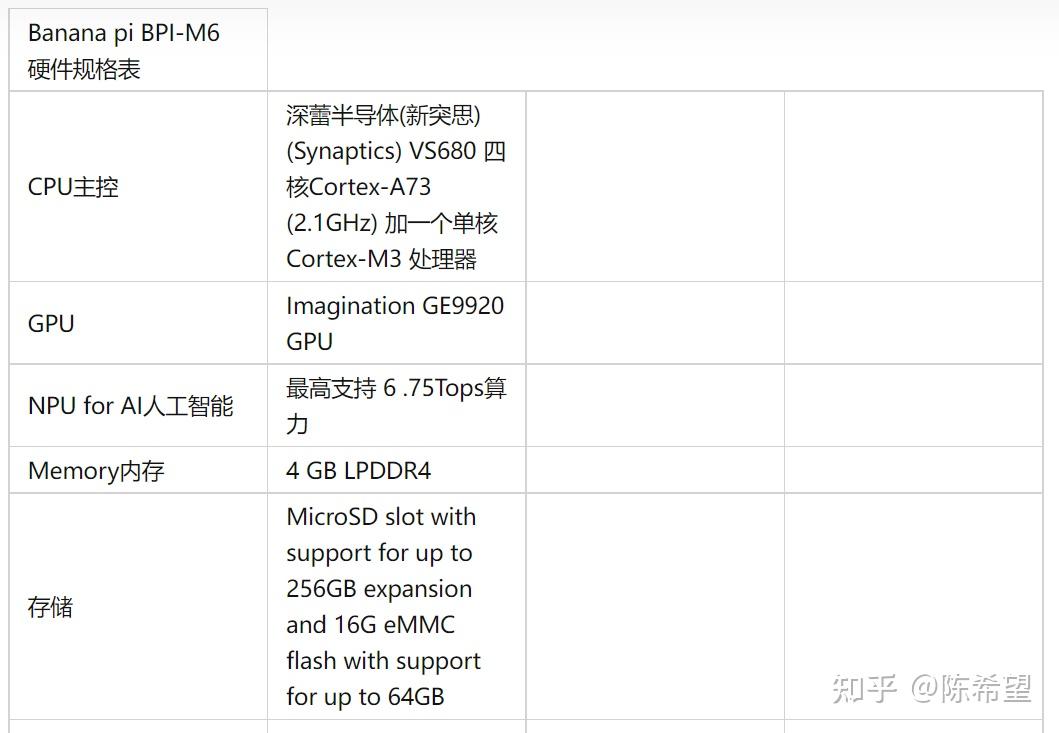1059x733 pixels.
Task: Click the 硬件规格表 title text
Action: [x=84, y=69]
